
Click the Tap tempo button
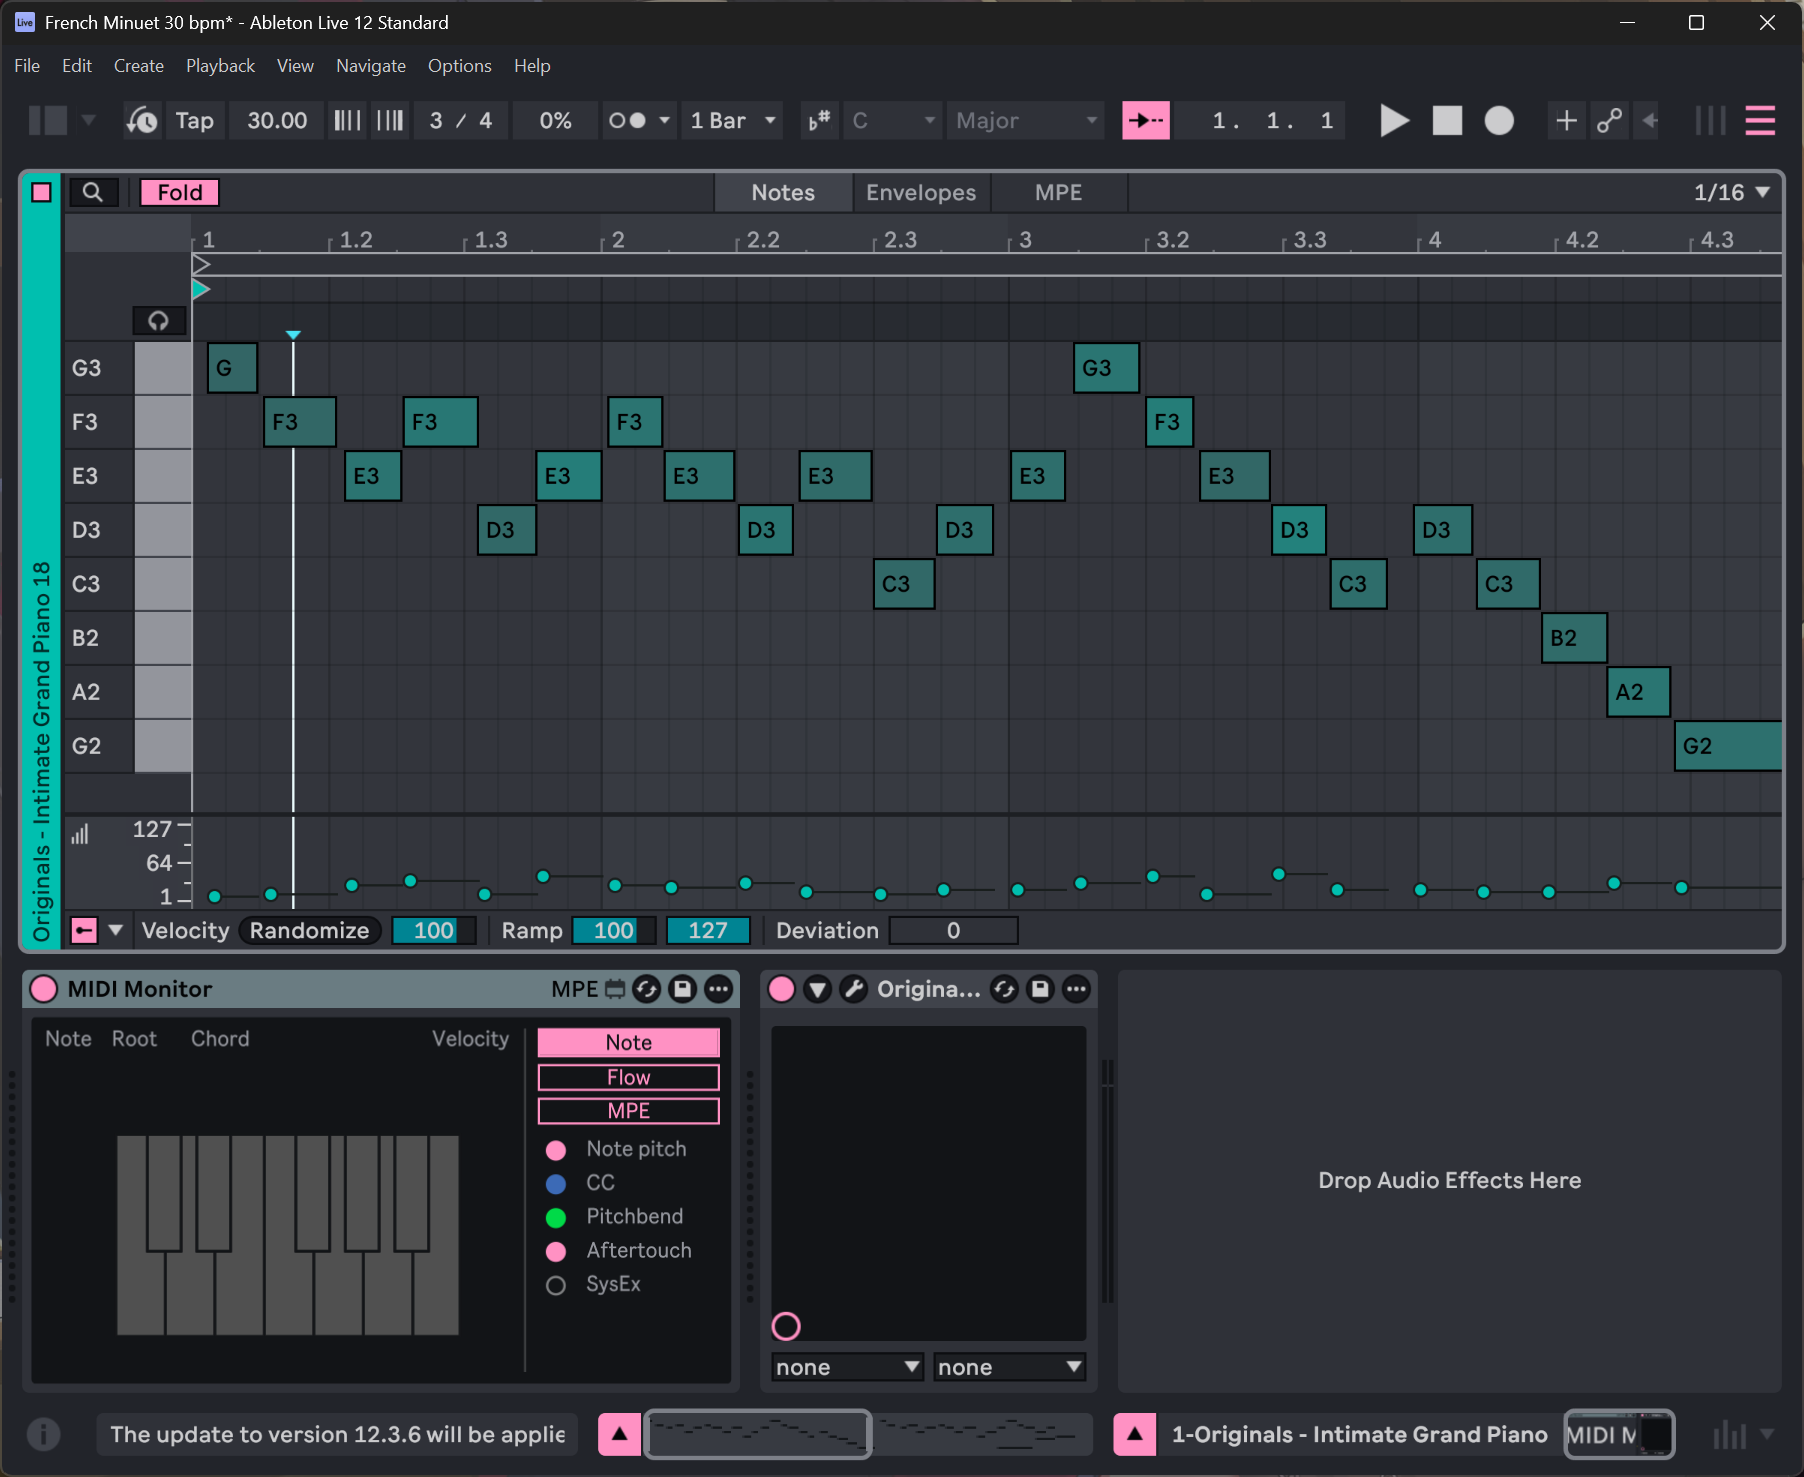(x=193, y=120)
